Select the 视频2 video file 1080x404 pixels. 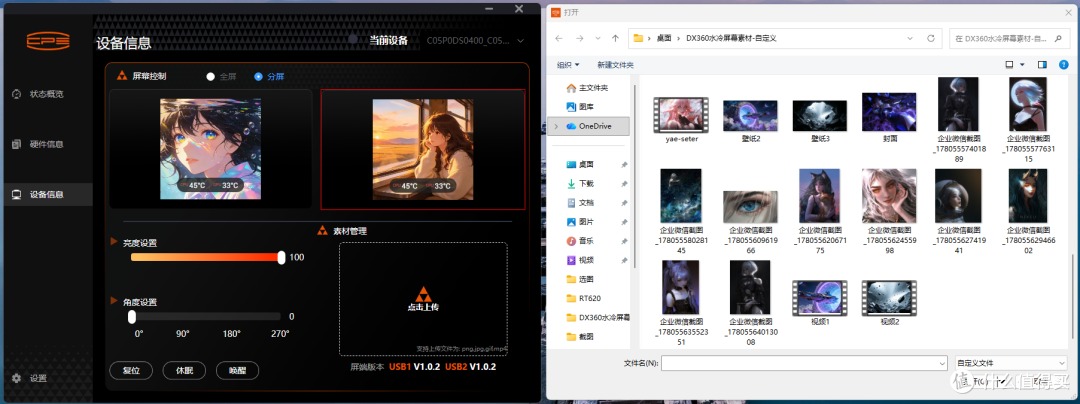(x=889, y=303)
